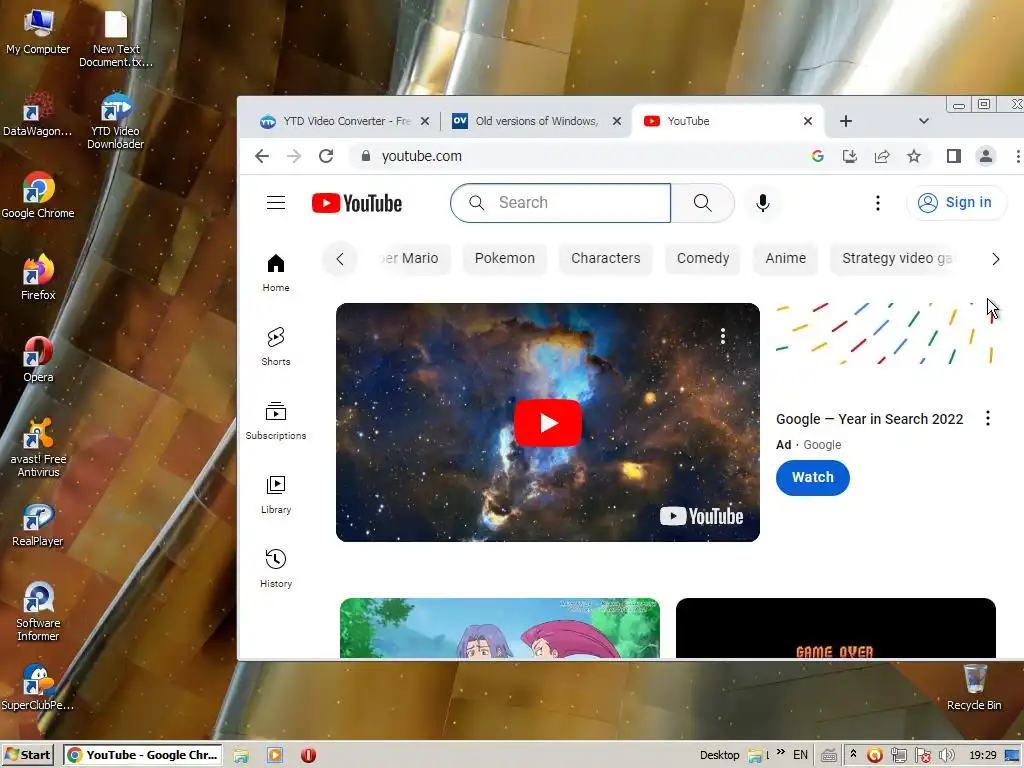Open the Chrome profile avatar
The height and width of the screenshot is (768, 1024).
point(985,156)
